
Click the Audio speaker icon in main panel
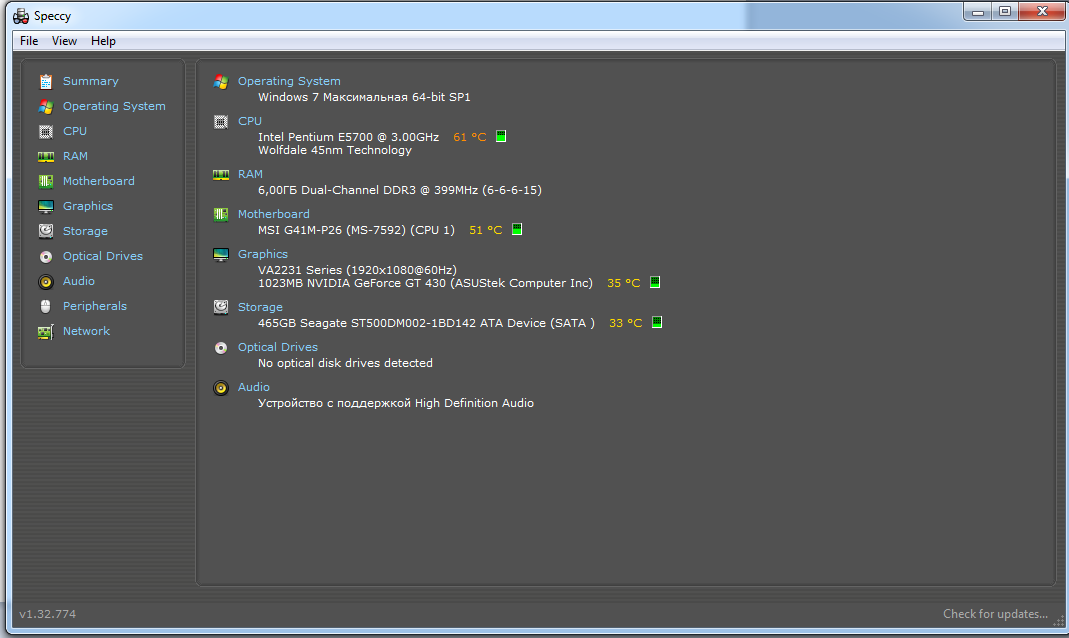(221, 388)
